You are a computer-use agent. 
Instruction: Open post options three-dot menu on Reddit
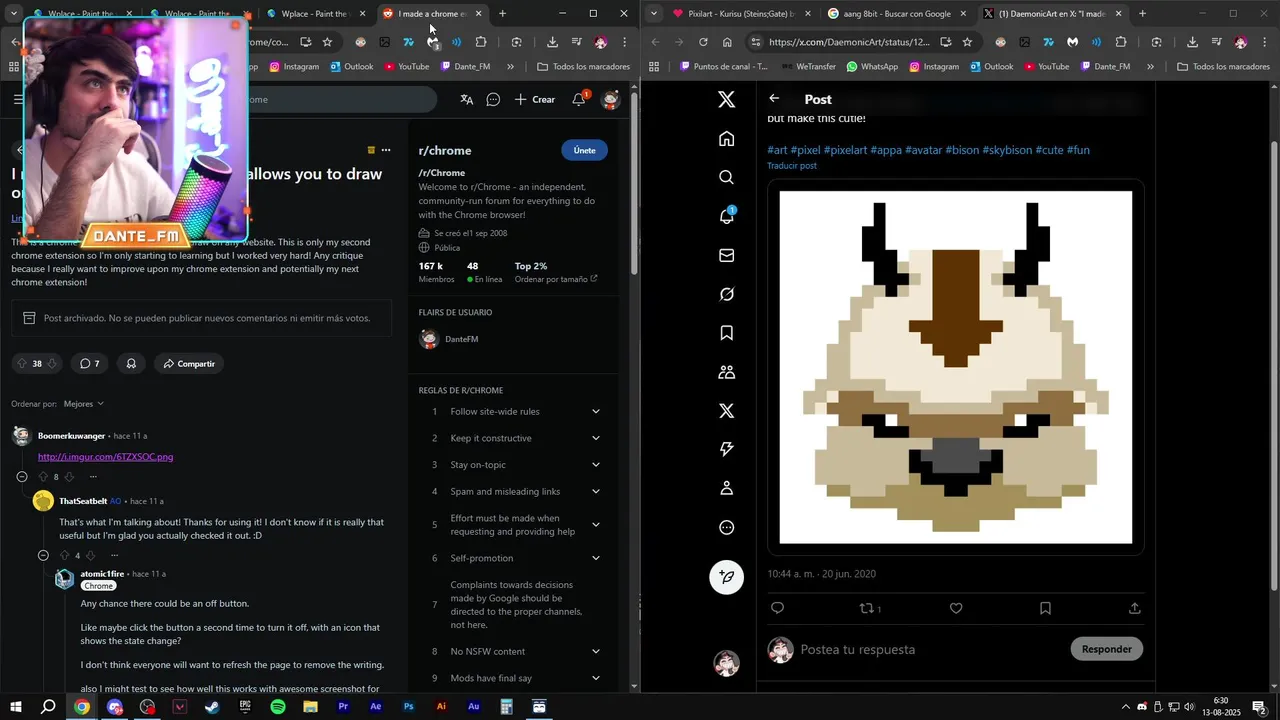click(386, 150)
